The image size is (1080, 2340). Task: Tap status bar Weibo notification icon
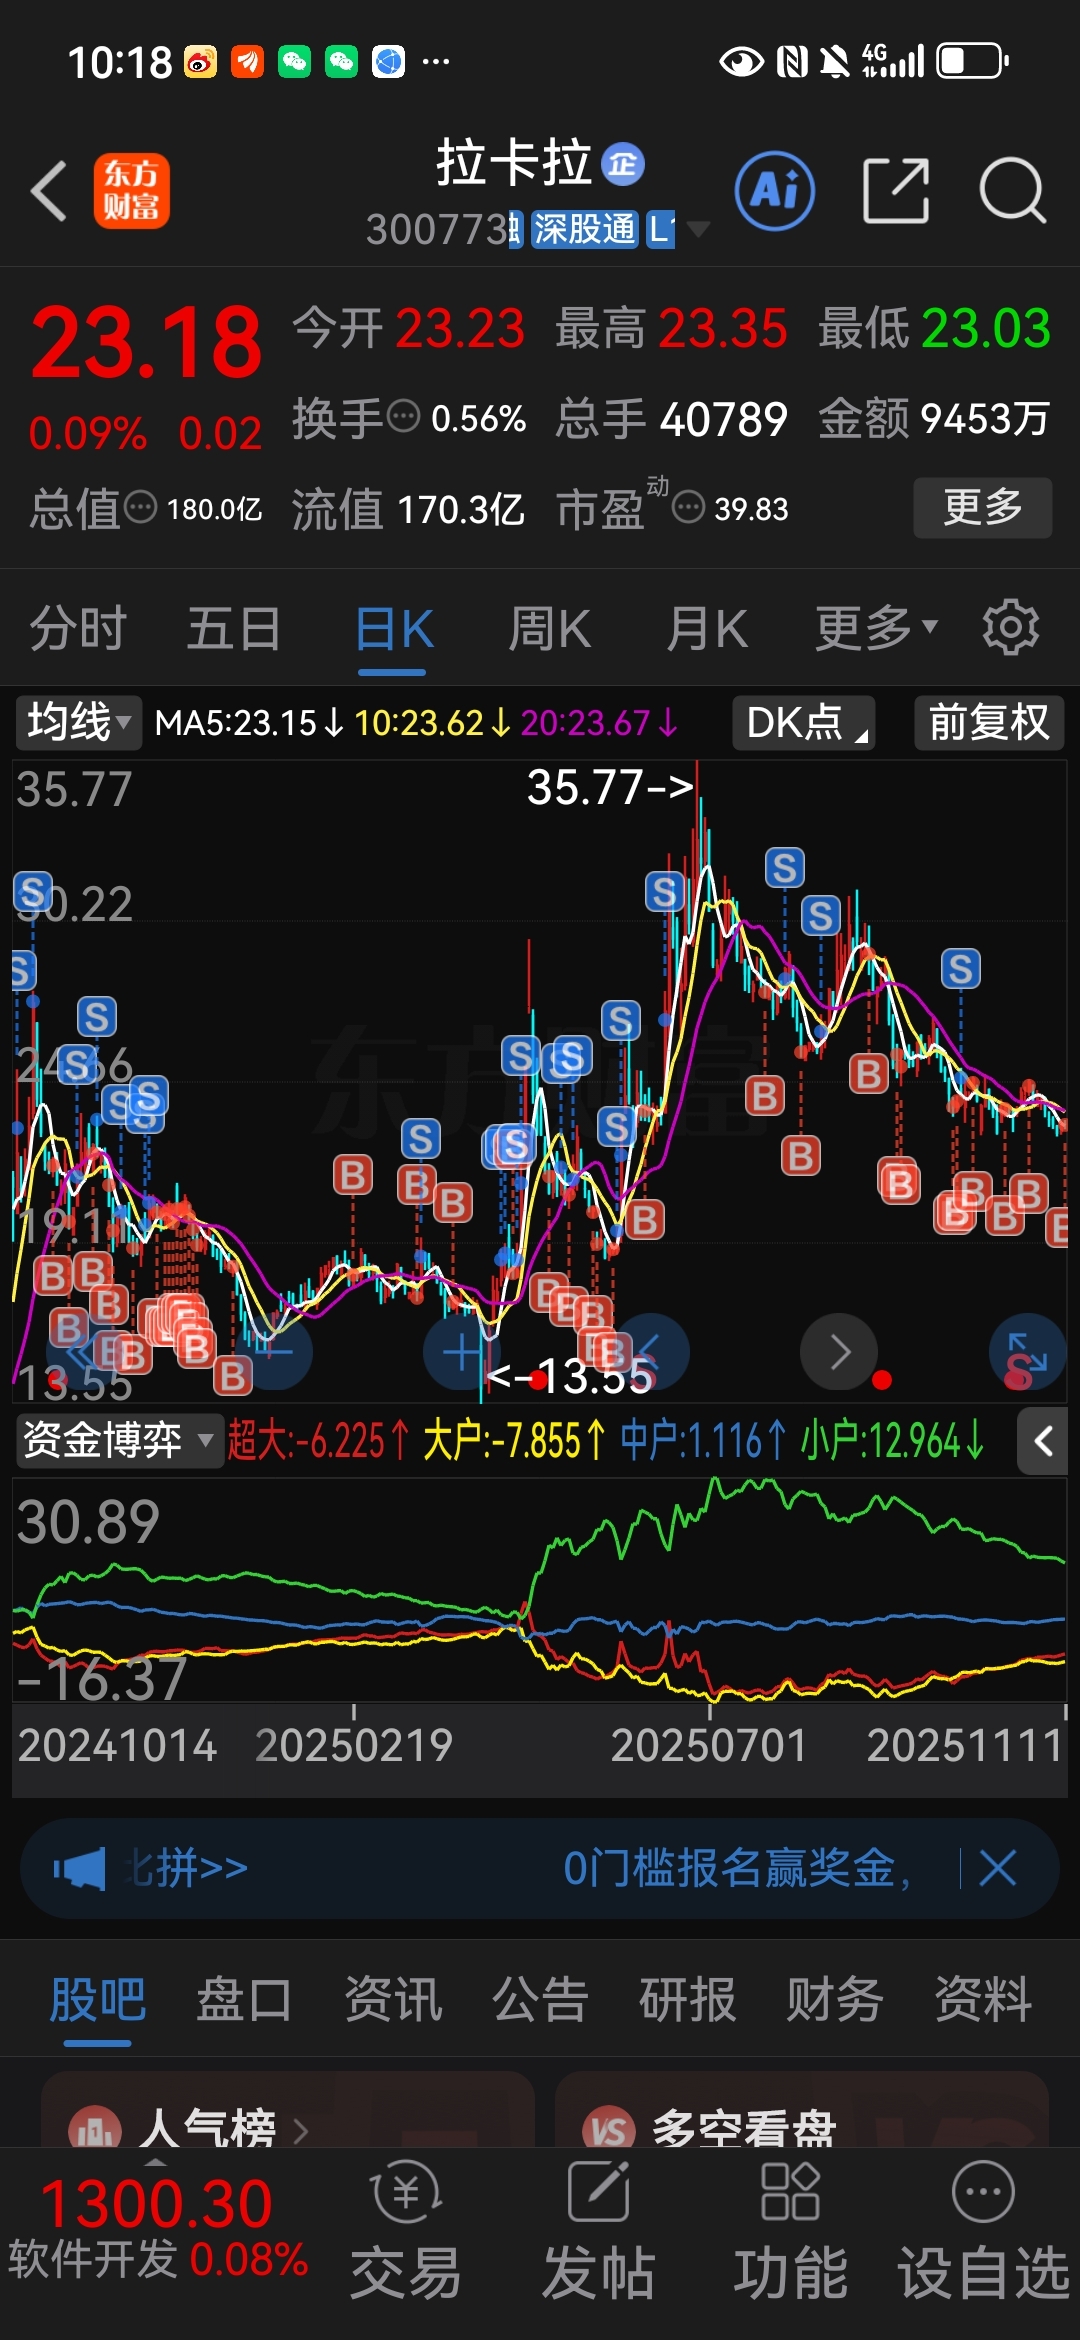(200, 62)
